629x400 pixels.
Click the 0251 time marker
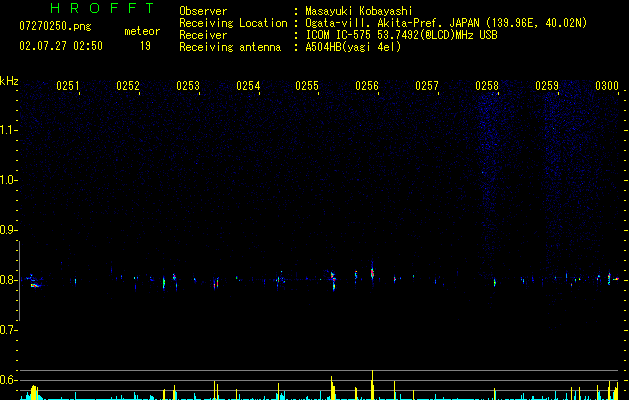tap(68, 85)
